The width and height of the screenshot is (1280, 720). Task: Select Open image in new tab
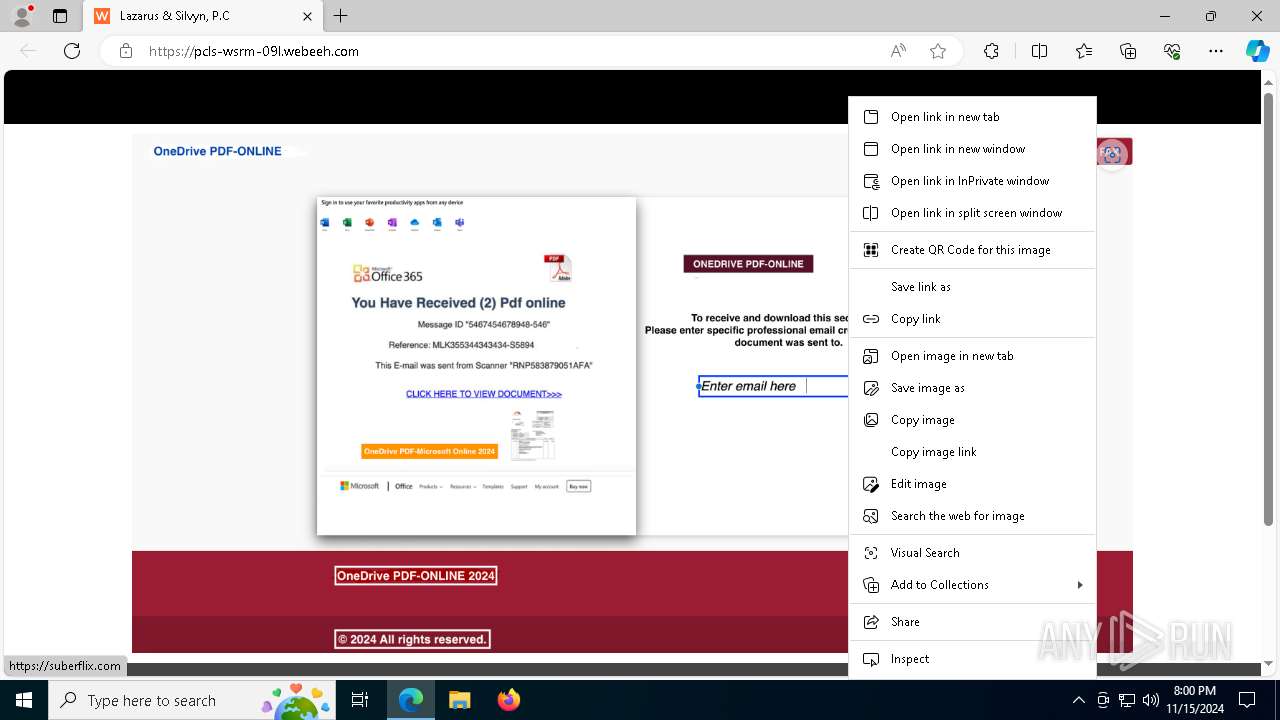[972, 356]
